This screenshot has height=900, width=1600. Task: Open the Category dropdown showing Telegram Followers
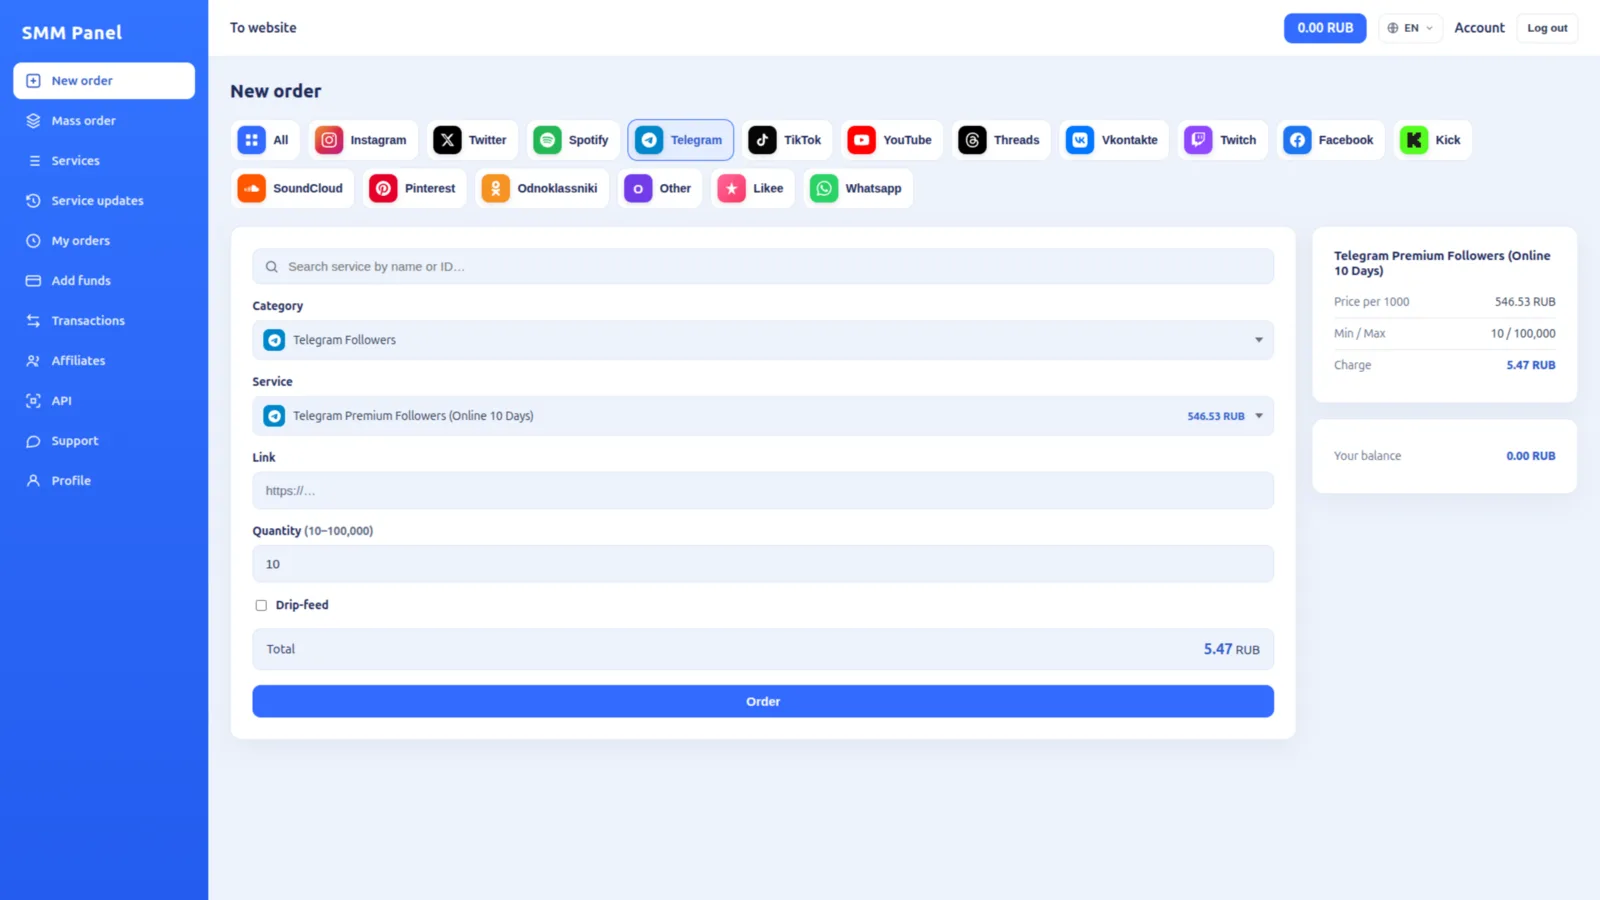click(763, 340)
